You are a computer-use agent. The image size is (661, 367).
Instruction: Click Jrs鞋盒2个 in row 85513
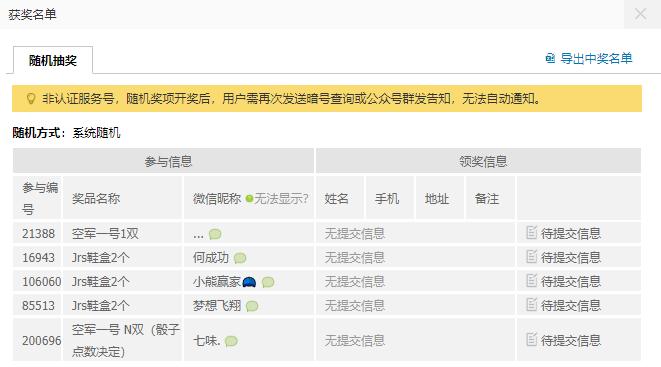(101, 305)
